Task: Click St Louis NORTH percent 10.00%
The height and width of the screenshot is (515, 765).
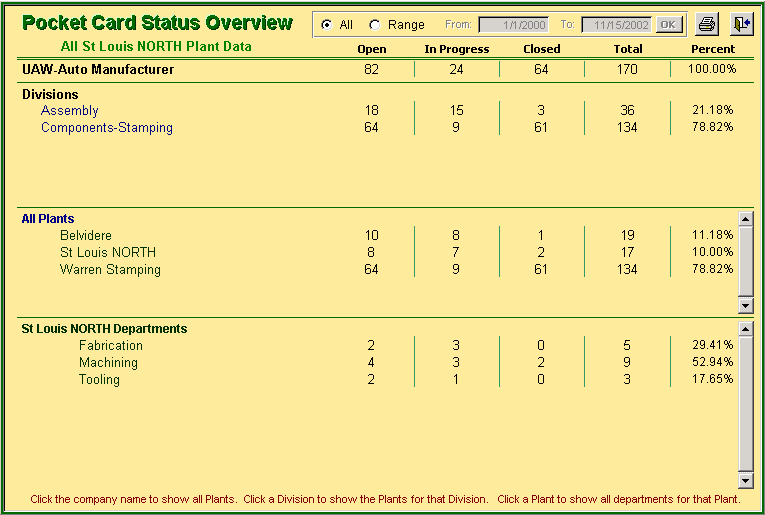Action: (712, 252)
